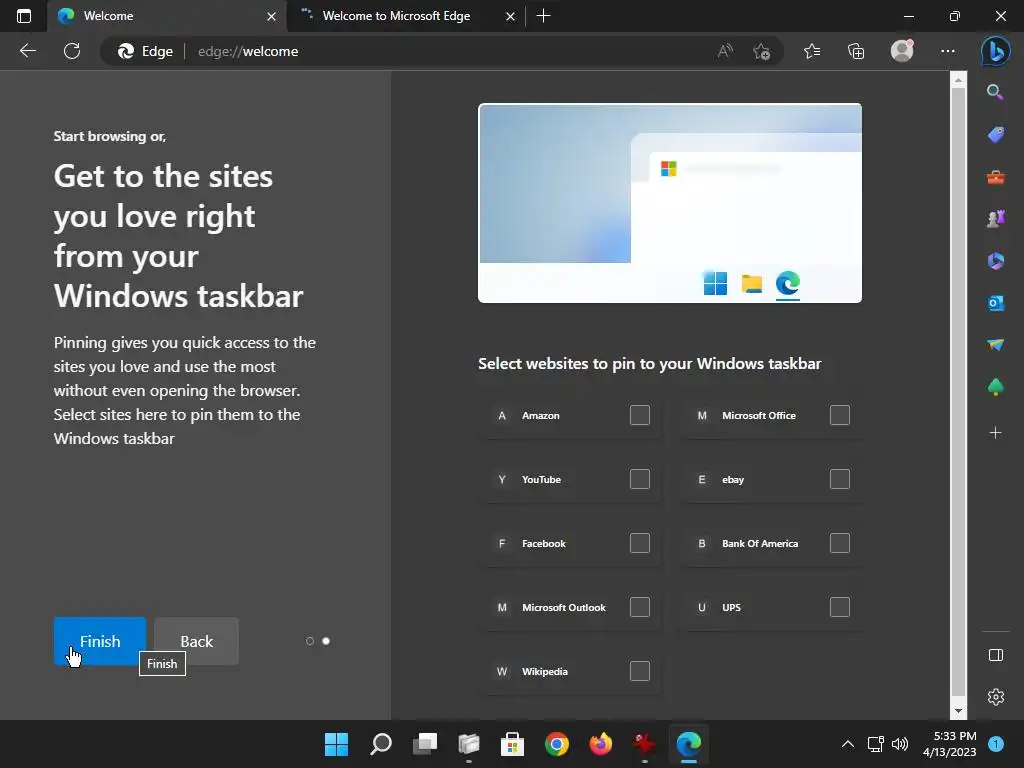Open a new tab with plus button
The image size is (1024, 768).
[x=543, y=16]
